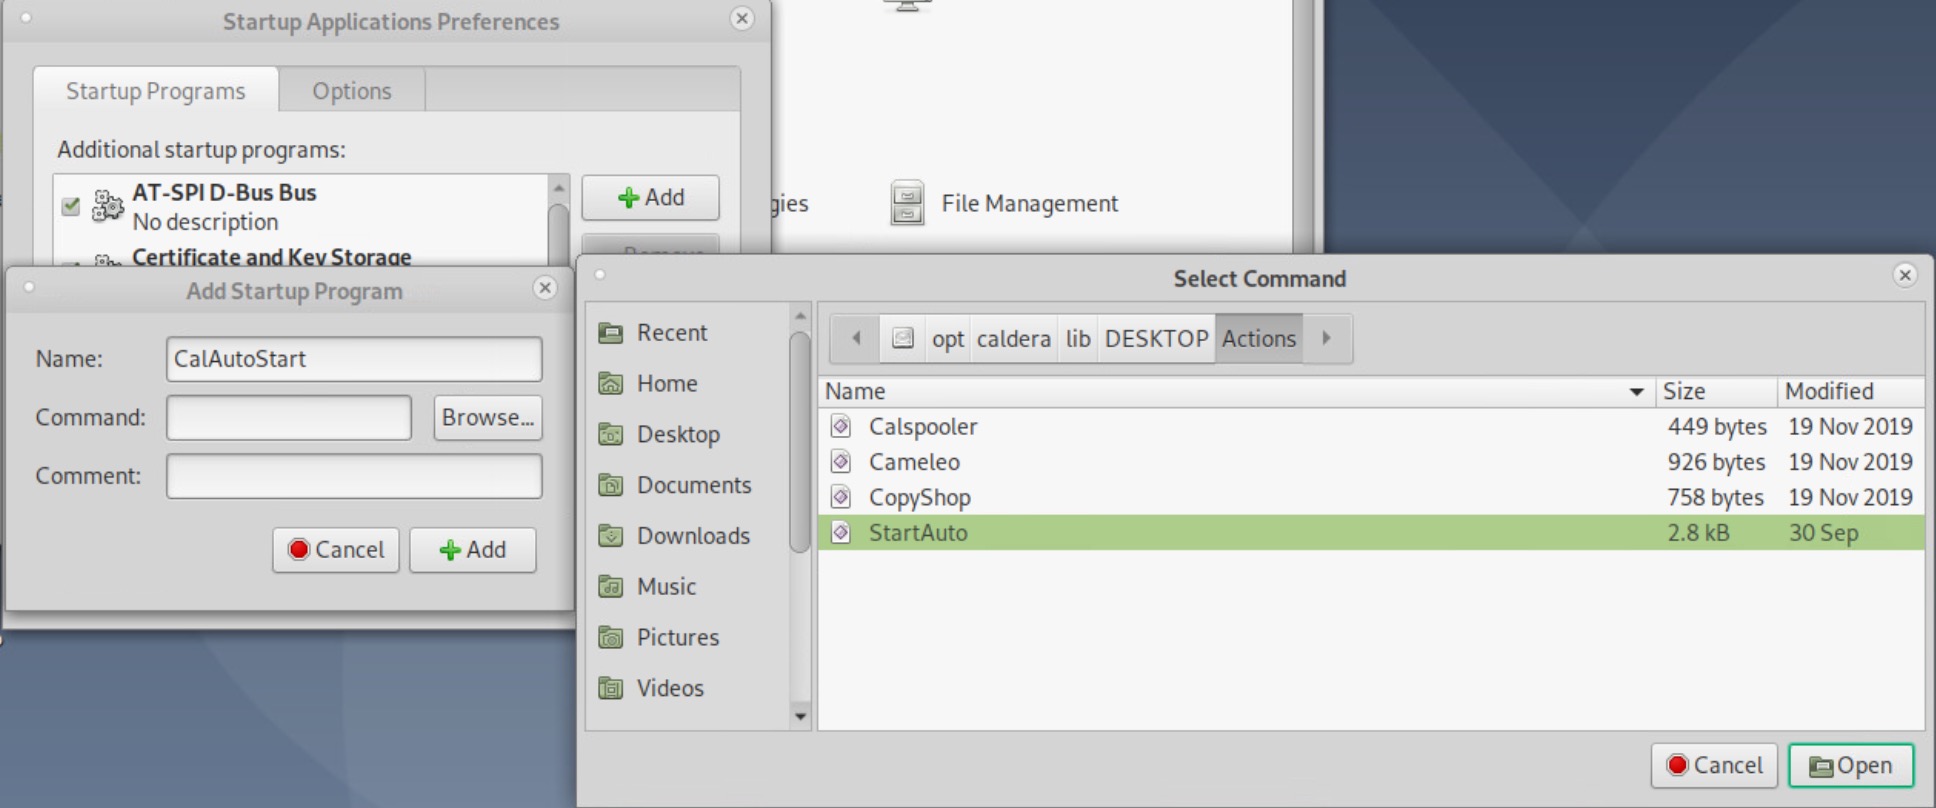
Task: Select the Startup Programs tab
Action: pos(155,91)
